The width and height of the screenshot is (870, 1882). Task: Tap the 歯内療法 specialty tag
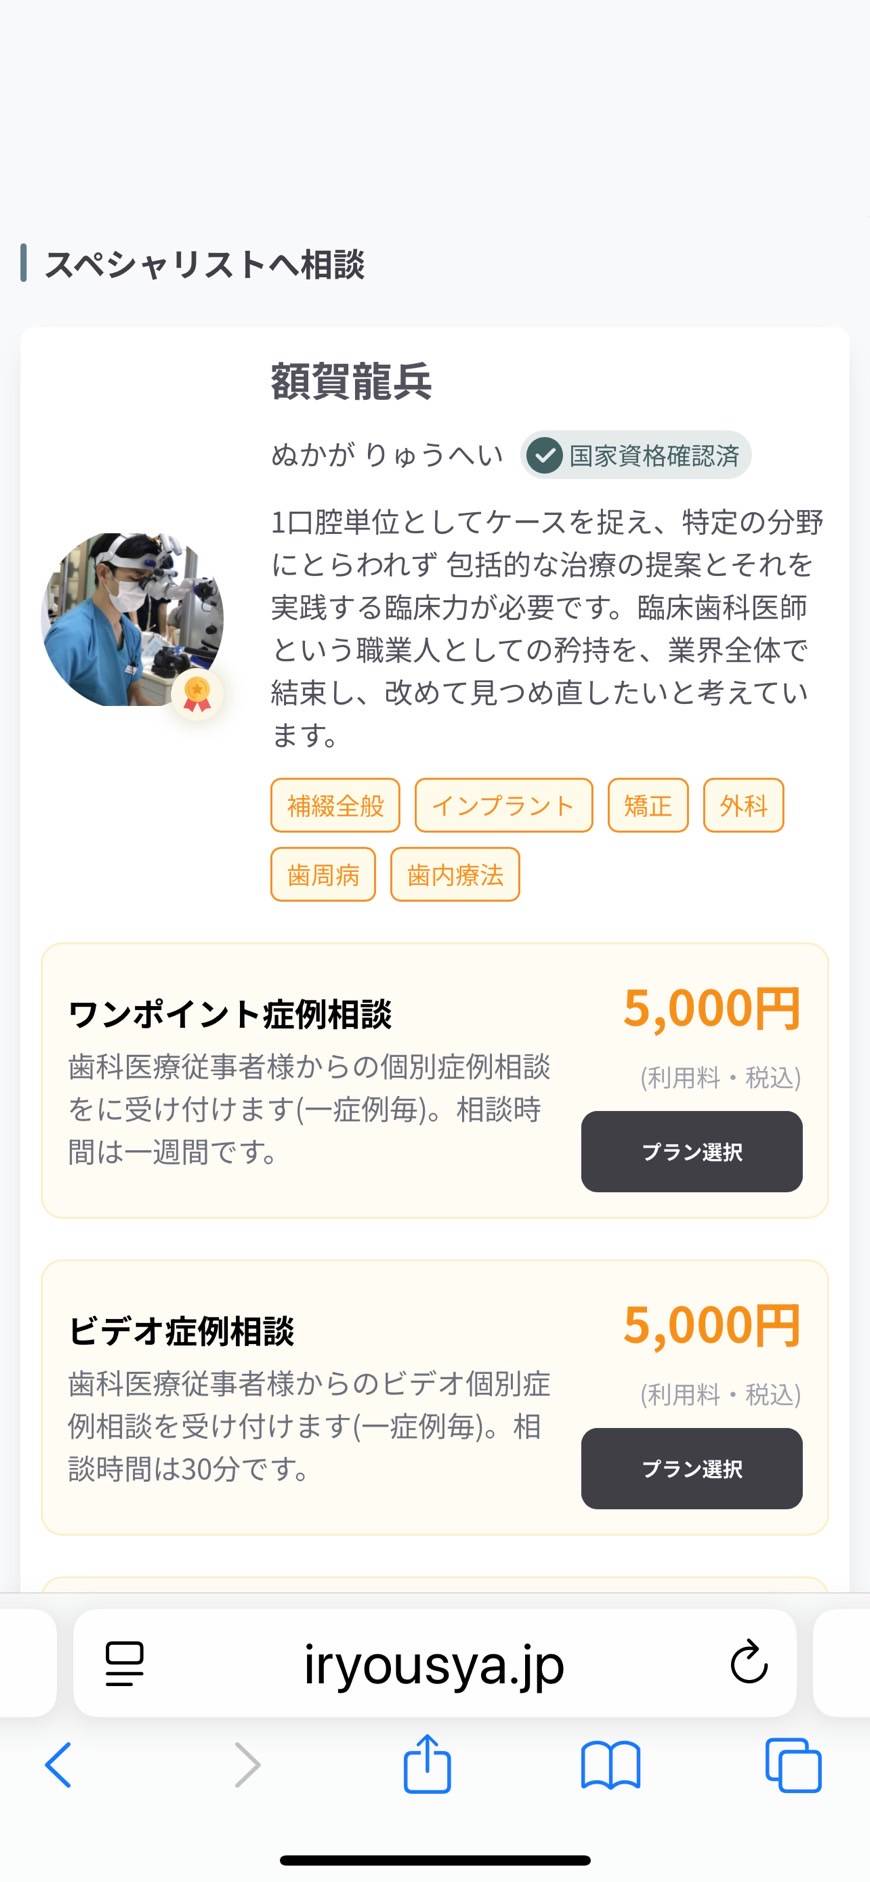[x=455, y=875]
